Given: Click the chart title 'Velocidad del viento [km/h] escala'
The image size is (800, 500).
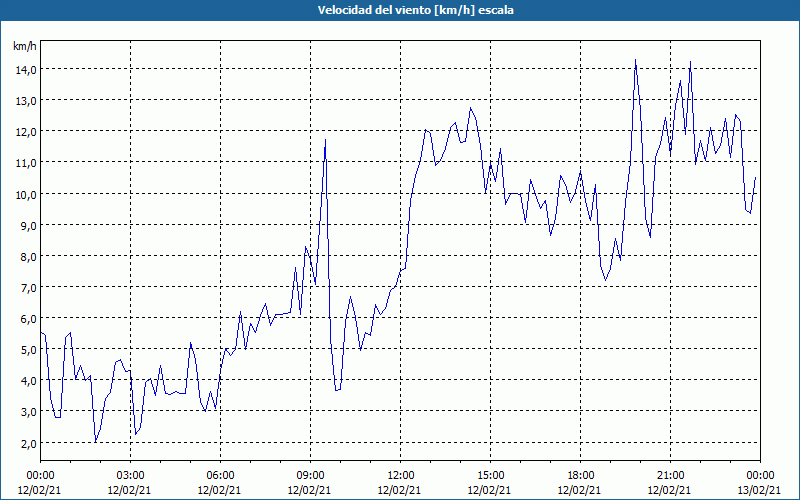Looking at the screenshot, I should (415, 10).
